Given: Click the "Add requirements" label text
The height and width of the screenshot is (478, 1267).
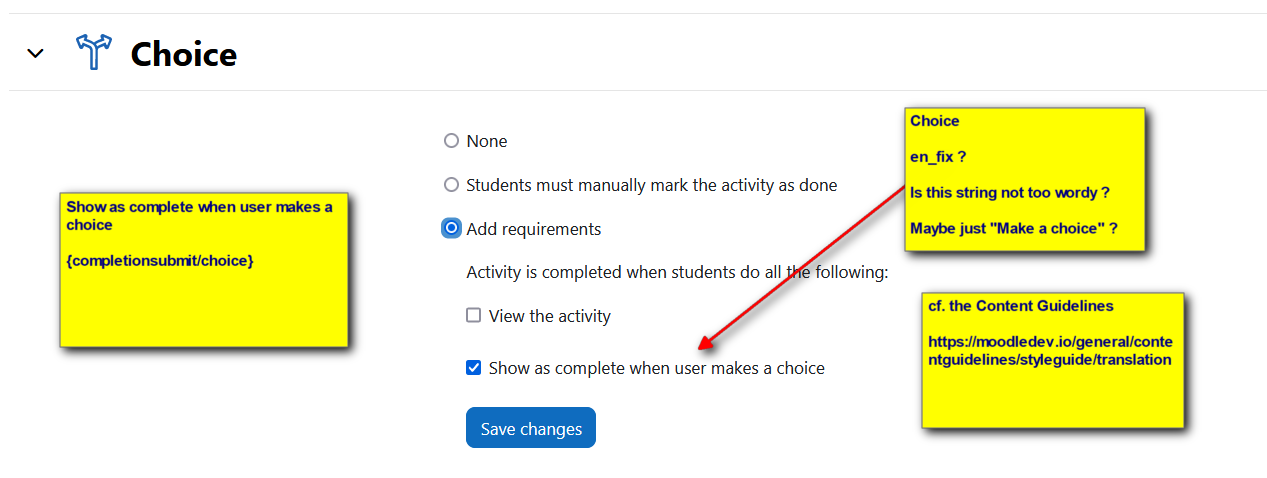Looking at the screenshot, I should pos(534,229).
